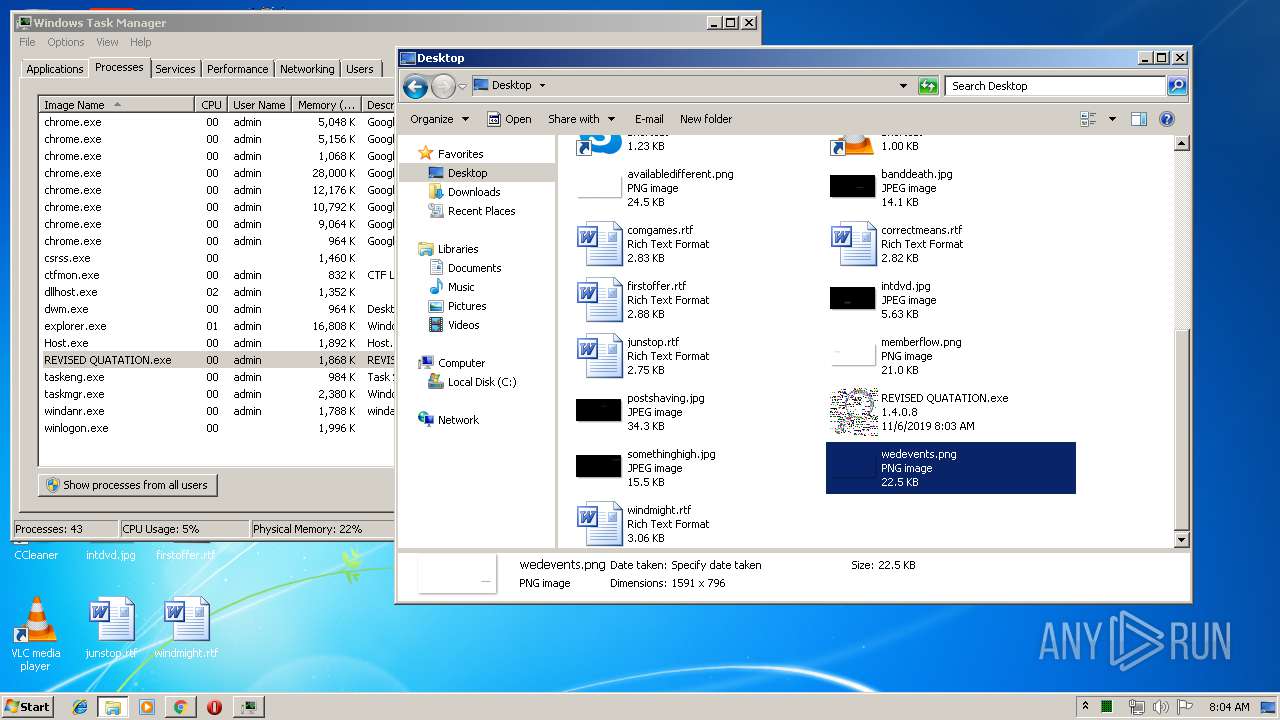Viewport: 1280px width, 720px height.
Task: Select the windmight.rtf icon in Explorer
Action: pos(600,524)
